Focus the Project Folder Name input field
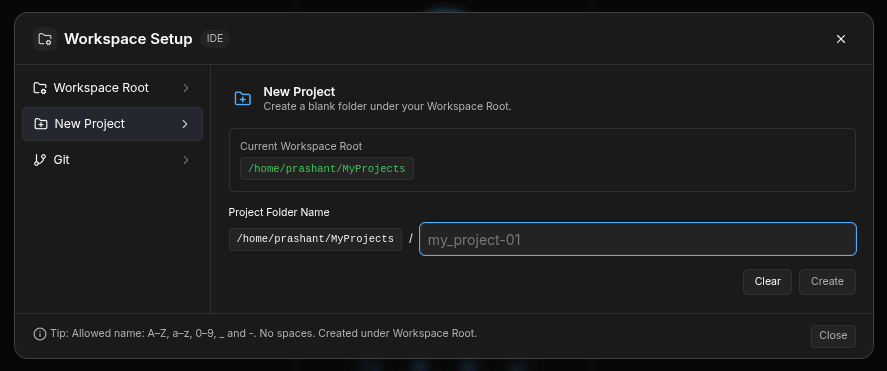 (638, 239)
